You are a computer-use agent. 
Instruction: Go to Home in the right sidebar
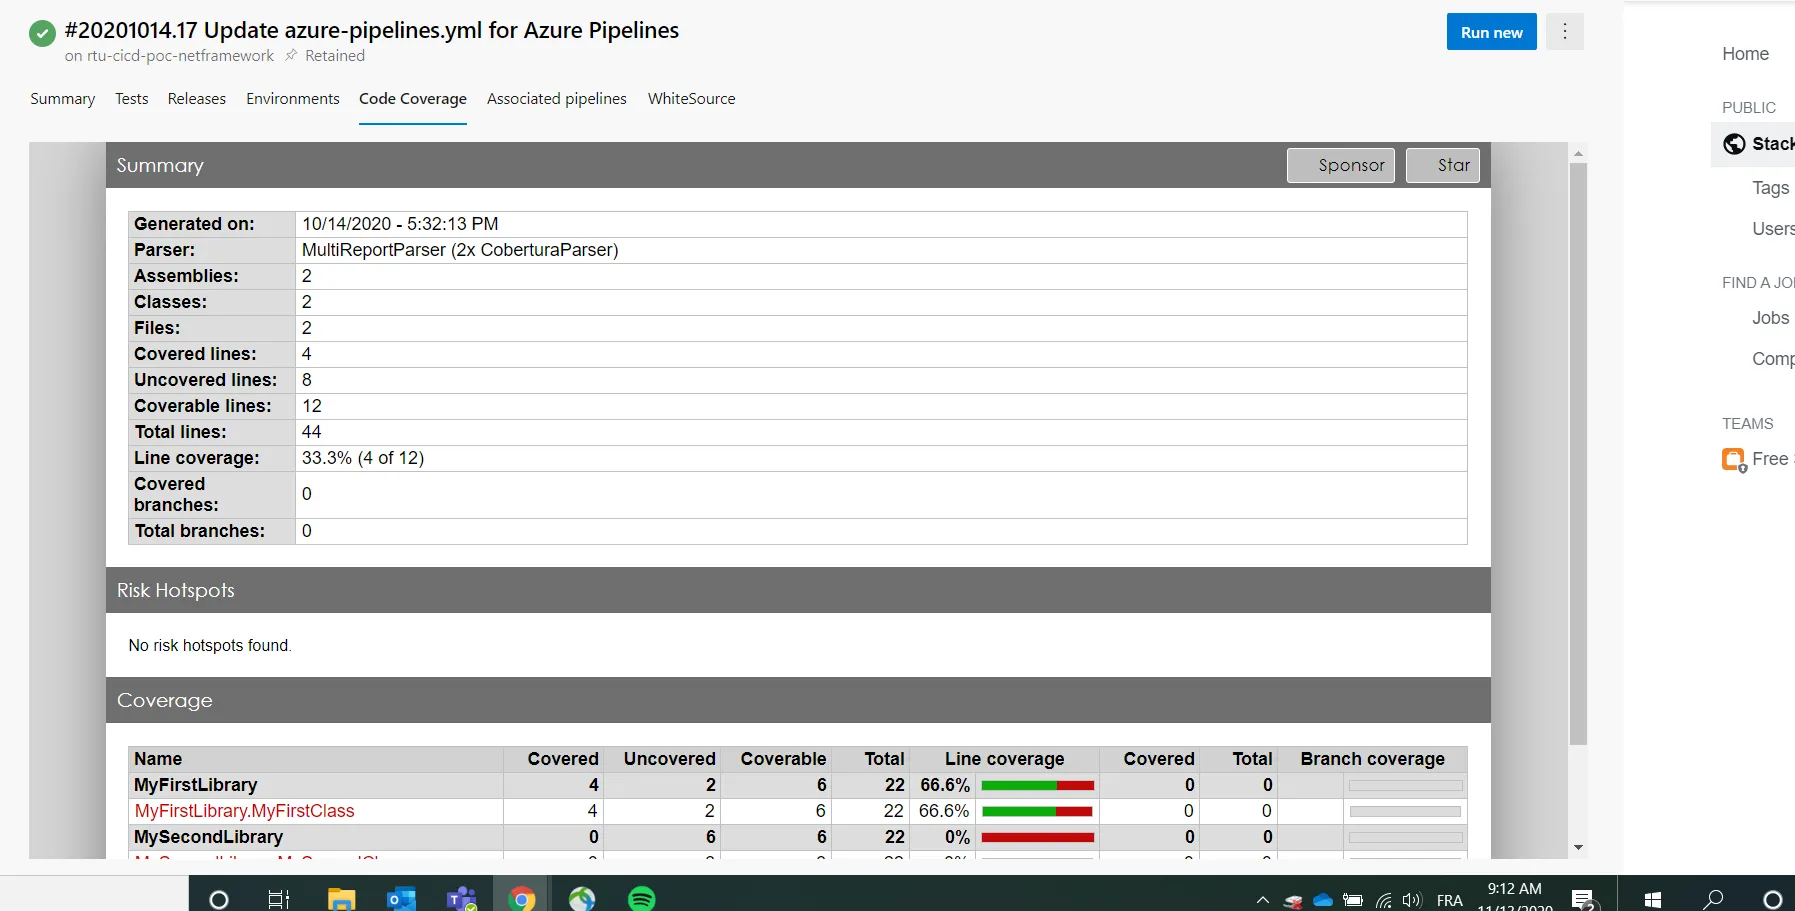1746,54
